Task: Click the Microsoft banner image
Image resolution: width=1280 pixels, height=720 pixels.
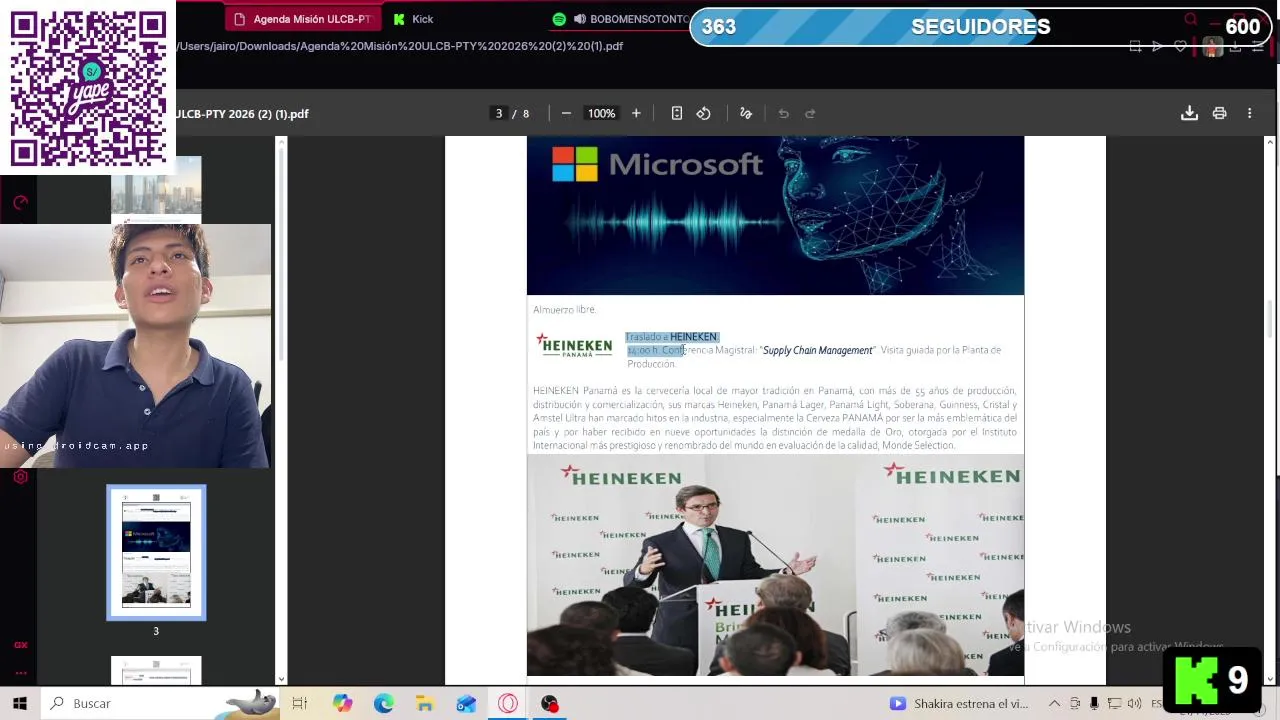Action: (775, 216)
